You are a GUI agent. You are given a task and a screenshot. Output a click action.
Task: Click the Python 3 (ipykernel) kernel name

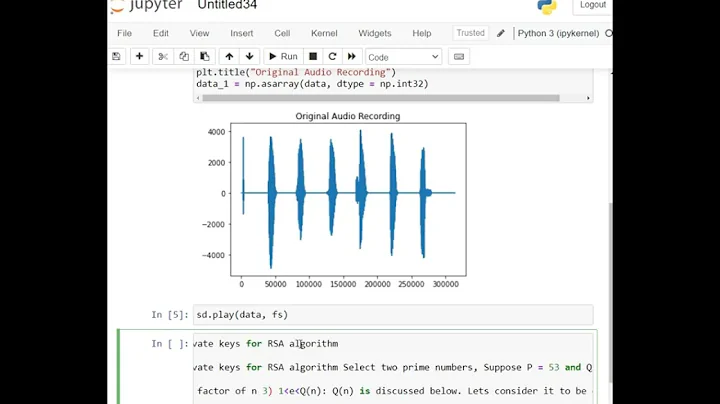[x=558, y=33]
